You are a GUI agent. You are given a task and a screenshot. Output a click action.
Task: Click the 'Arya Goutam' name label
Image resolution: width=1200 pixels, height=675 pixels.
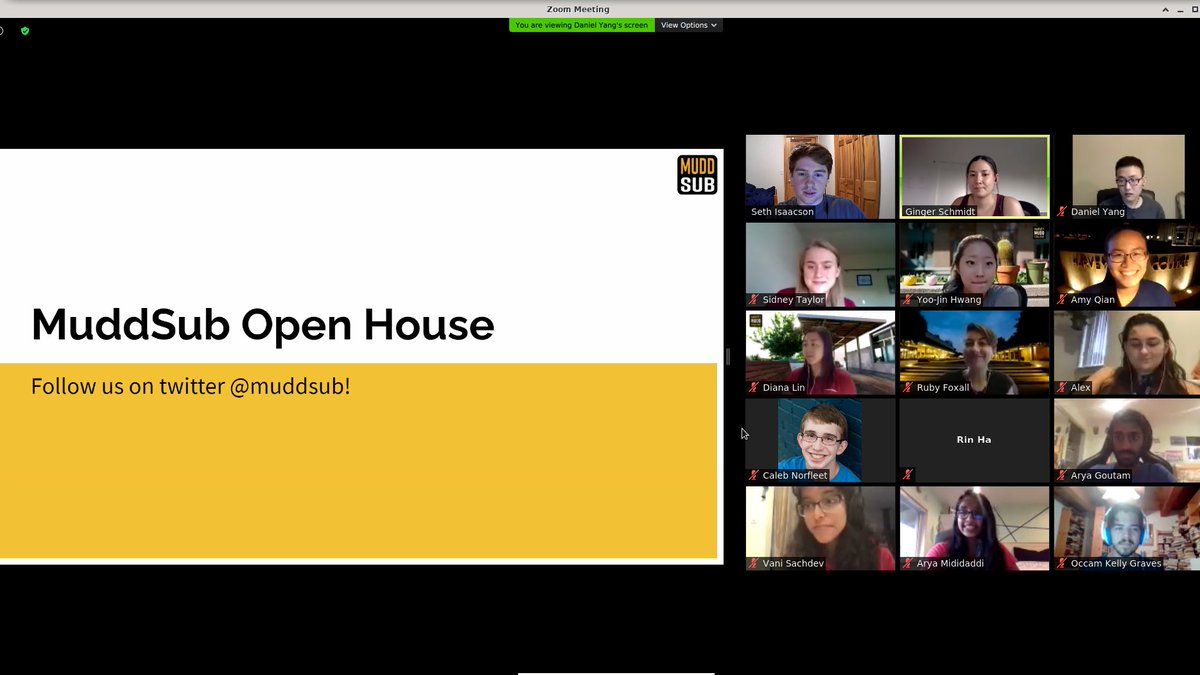tap(1100, 476)
